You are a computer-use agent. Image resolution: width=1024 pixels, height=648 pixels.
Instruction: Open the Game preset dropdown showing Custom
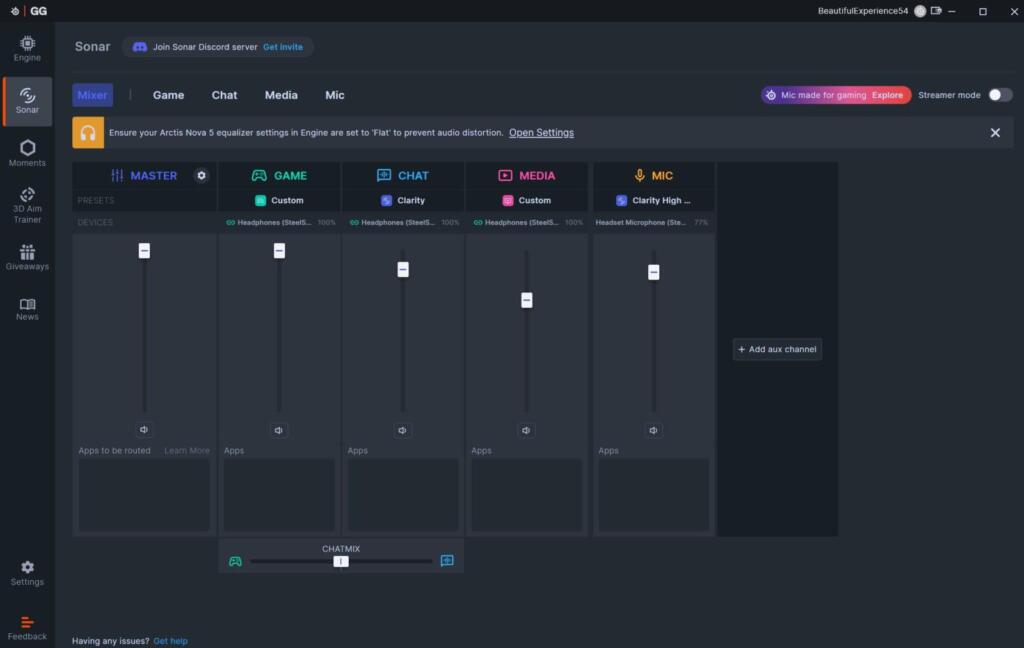[279, 200]
